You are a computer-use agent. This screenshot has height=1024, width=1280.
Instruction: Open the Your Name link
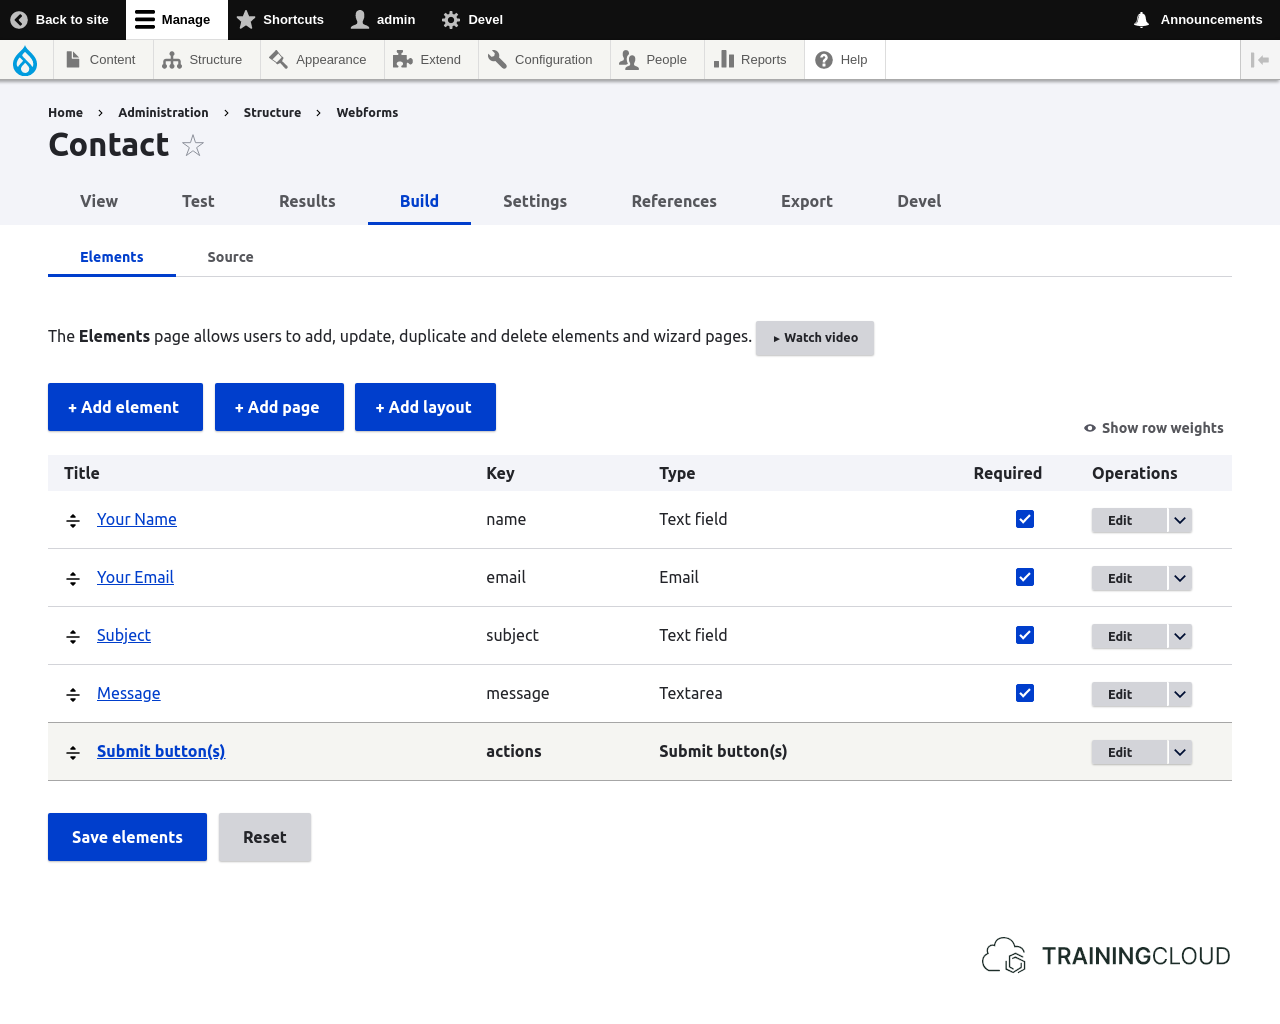tap(137, 519)
